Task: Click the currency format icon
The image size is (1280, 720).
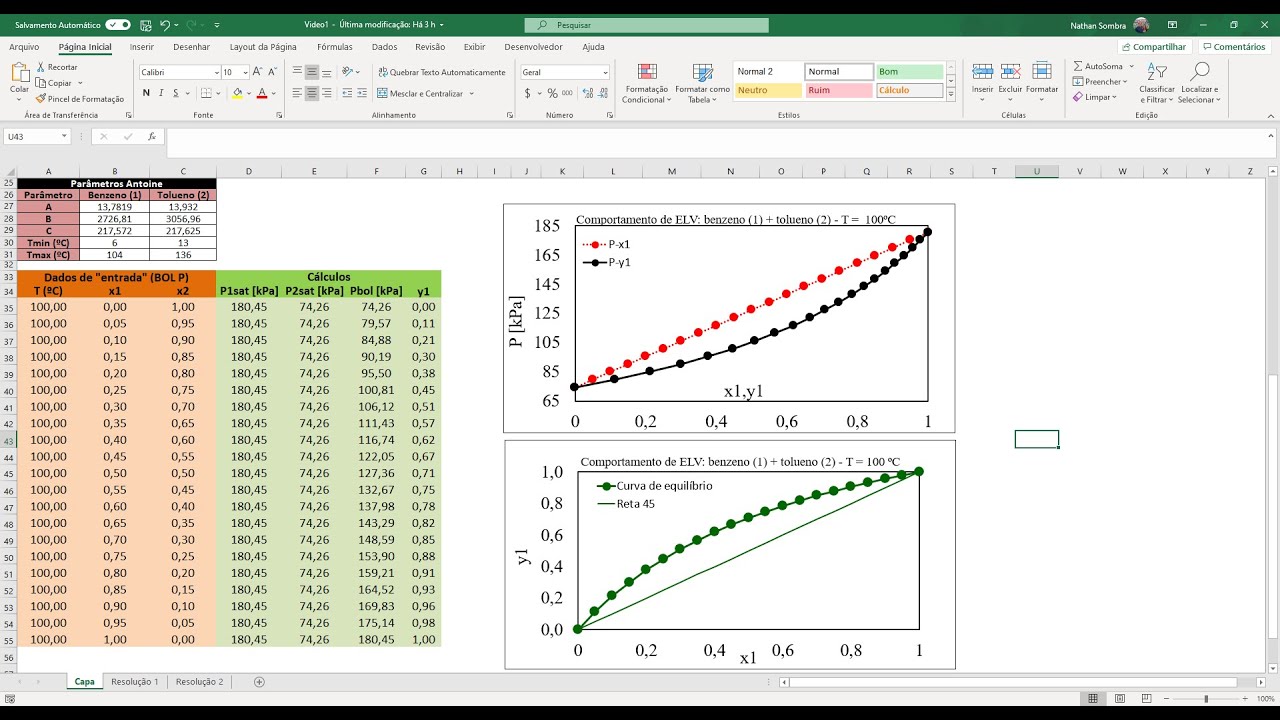Action: (527, 93)
